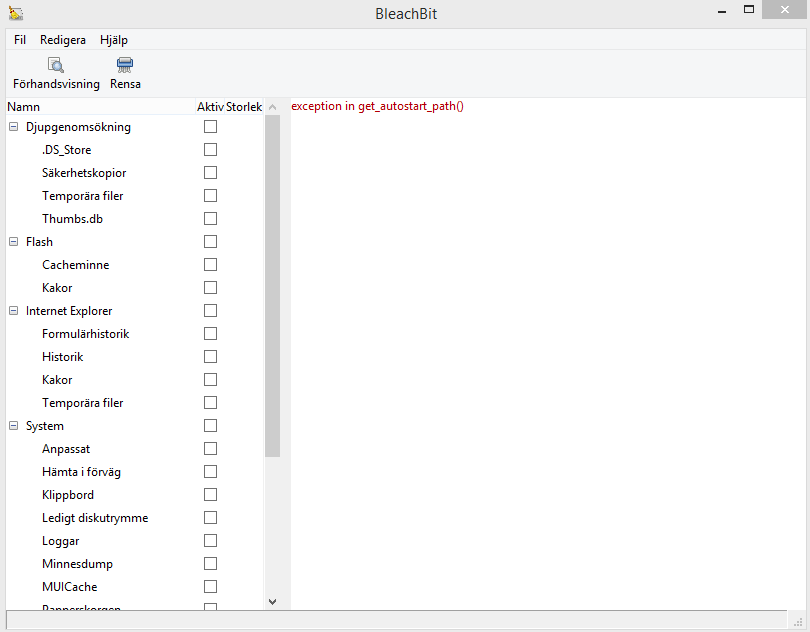The height and width of the screenshot is (632, 810).
Task: Select the Anpassat tree item
Action: pyautogui.click(x=66, y=449)
